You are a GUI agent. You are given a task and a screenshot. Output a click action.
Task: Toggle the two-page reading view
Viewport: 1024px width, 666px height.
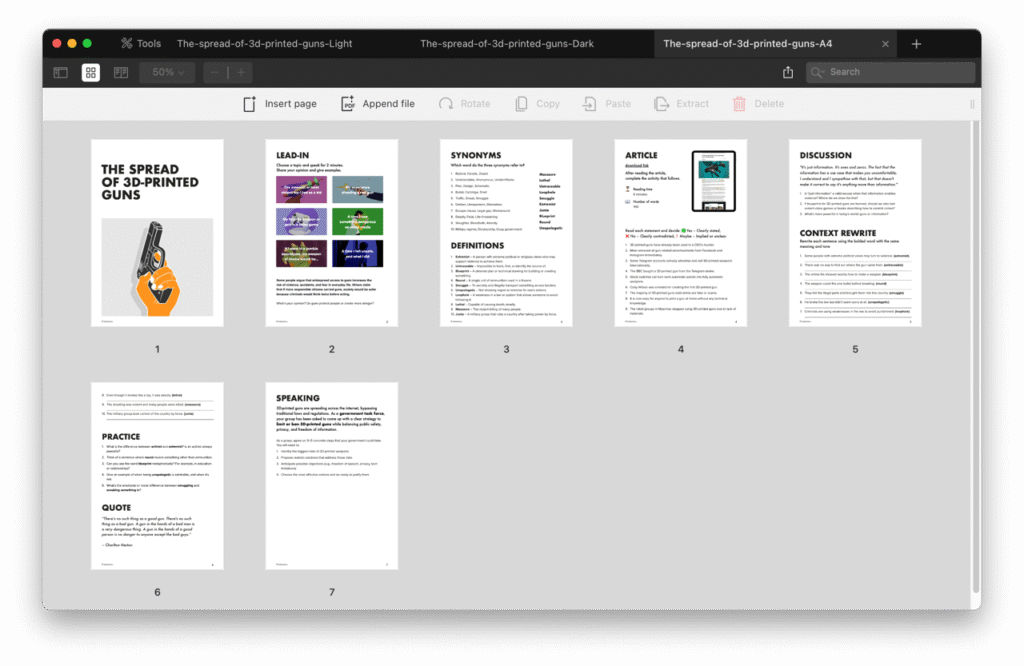(x=121, y=73)
